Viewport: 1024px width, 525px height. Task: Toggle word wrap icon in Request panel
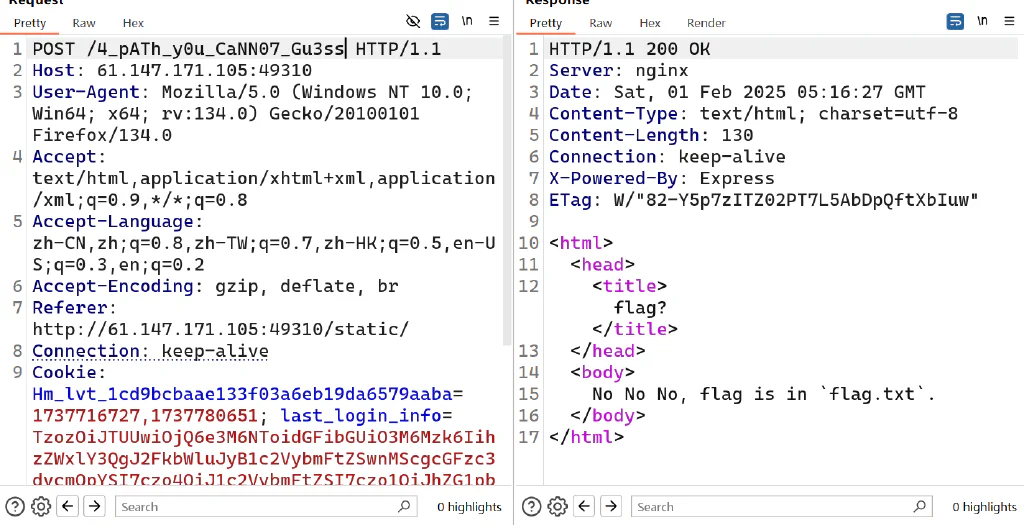[x=440, y=22]
